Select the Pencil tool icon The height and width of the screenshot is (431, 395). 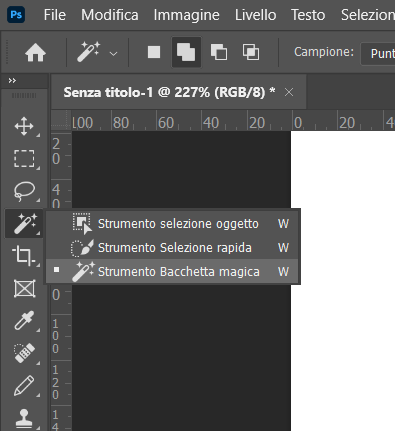(24, 385)
